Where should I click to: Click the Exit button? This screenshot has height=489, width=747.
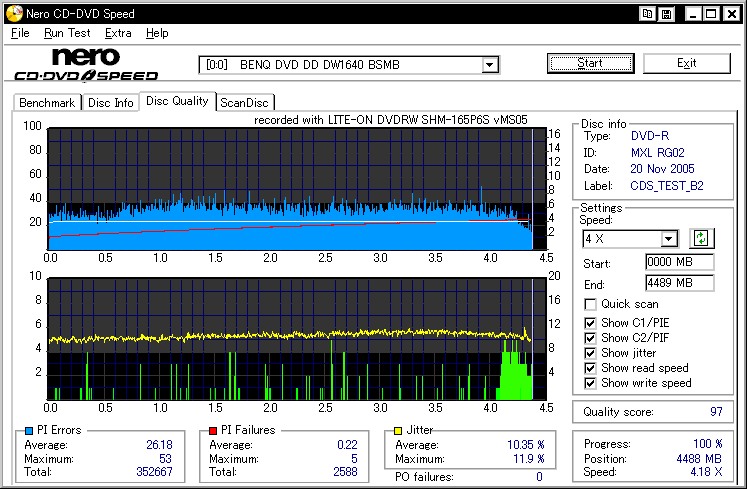[686, 63]
